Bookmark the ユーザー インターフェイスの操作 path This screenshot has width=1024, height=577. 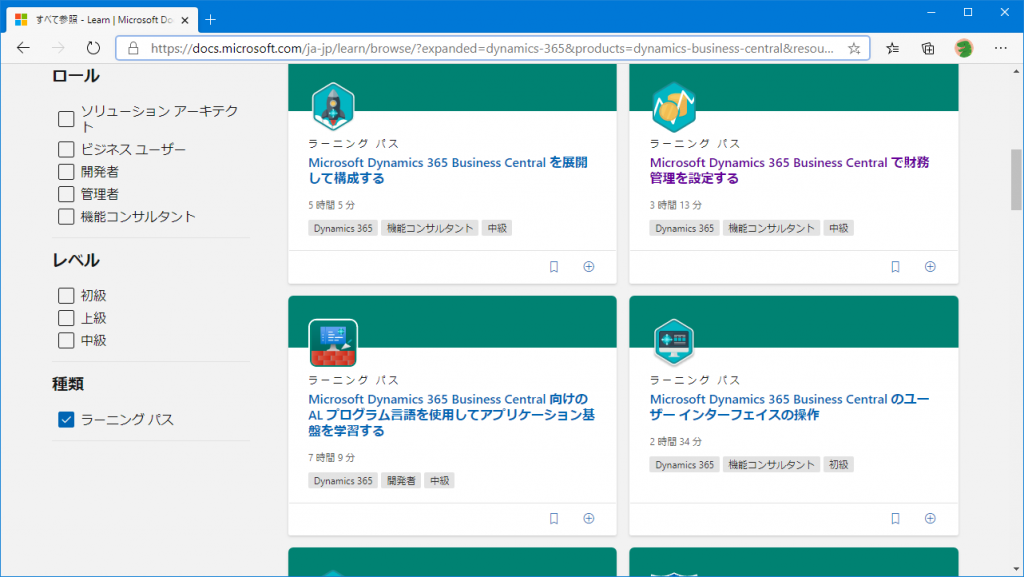[x=895, y=518]
